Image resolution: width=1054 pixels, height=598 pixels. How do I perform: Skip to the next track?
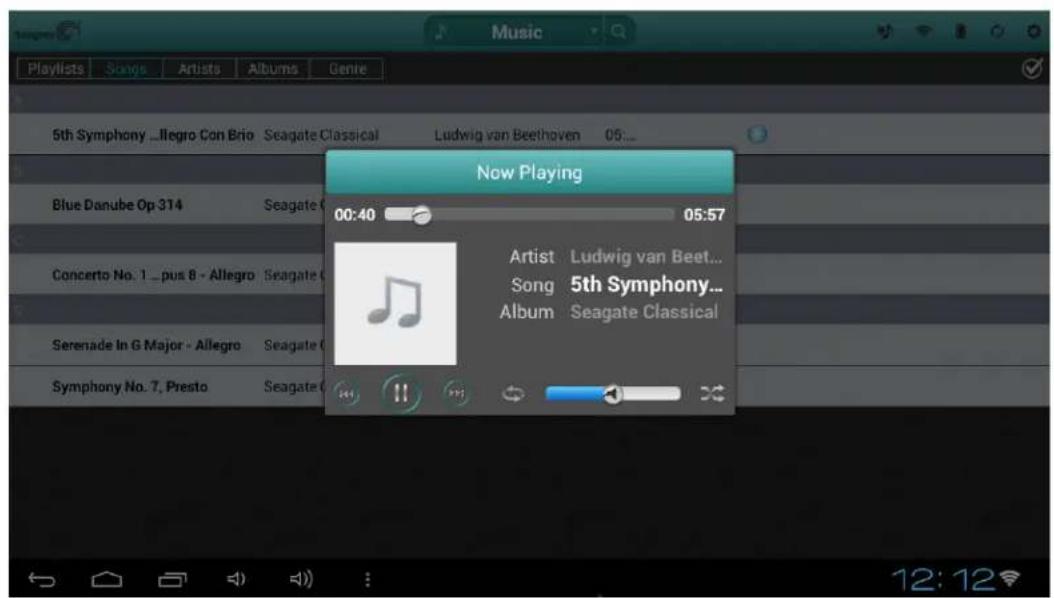tap(456, 394)
